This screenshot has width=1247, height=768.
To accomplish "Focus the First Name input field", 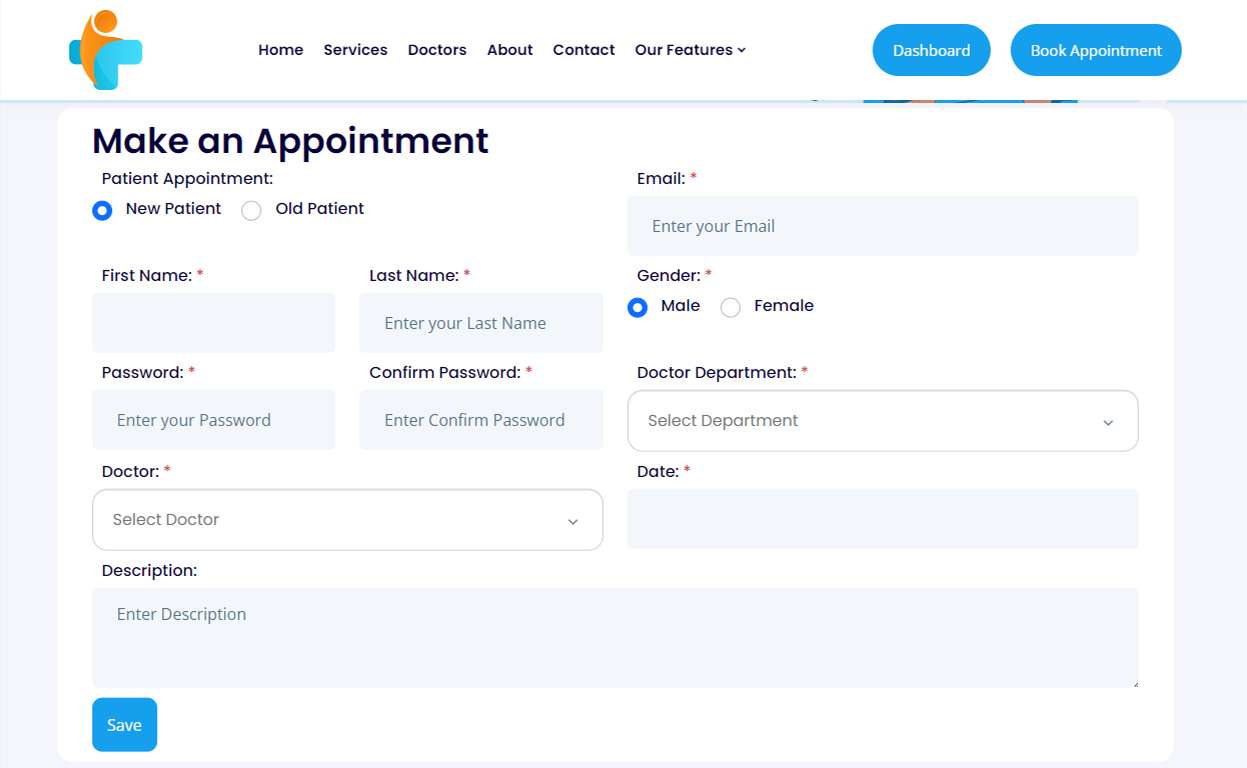I will pos(213,322).
